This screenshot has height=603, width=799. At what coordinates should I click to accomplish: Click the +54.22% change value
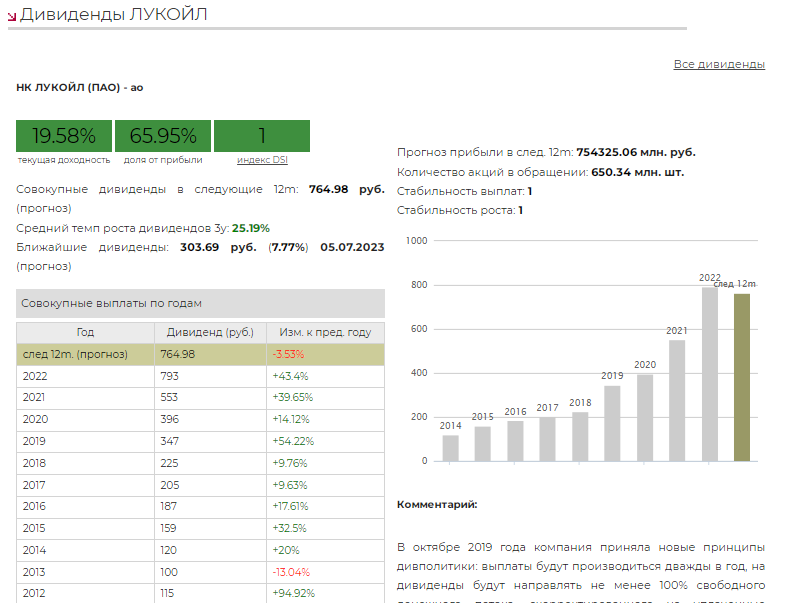[293, 441]
